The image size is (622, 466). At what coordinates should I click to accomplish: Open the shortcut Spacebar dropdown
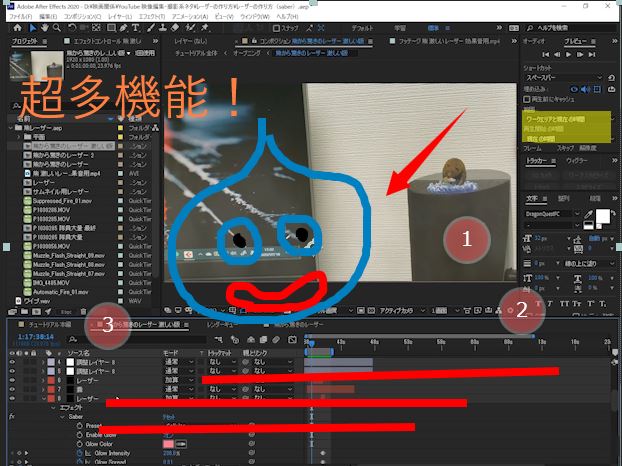563,78
